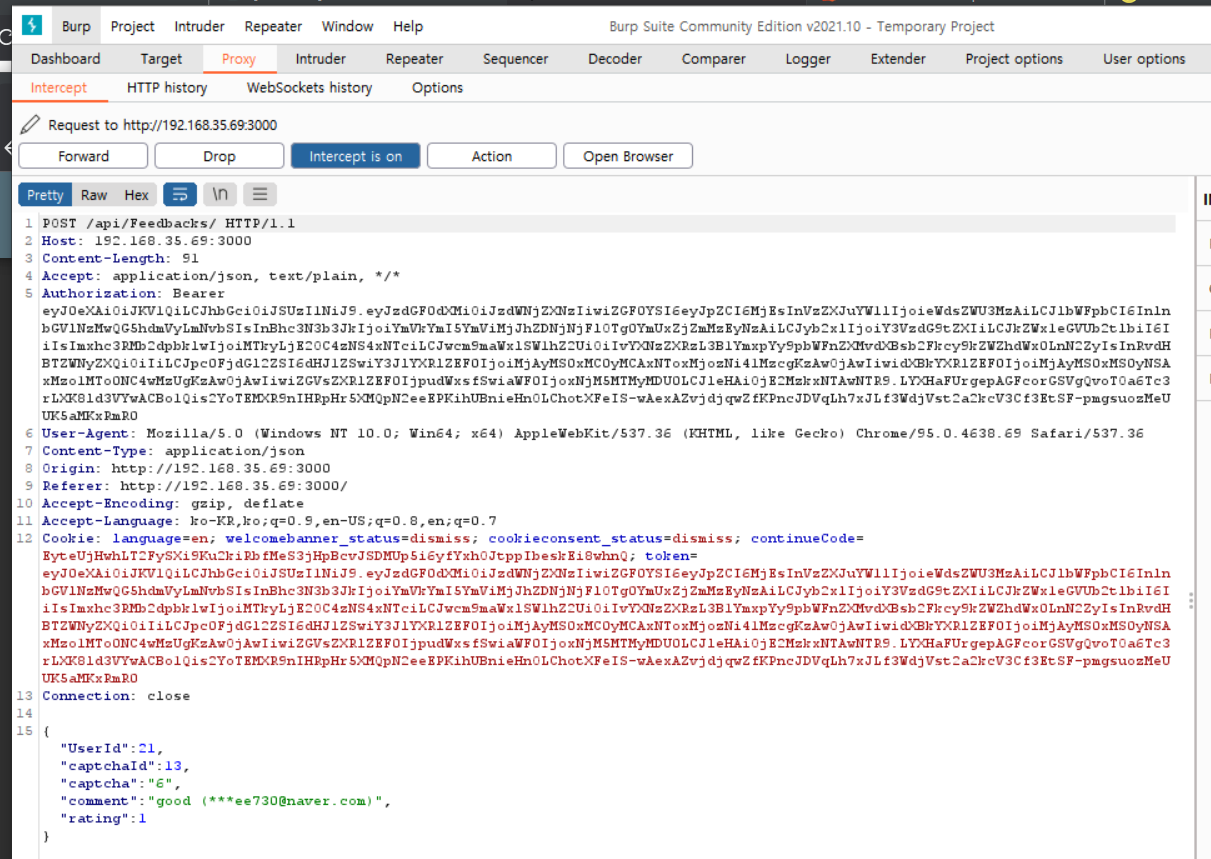Toggle the show non-printable characters \n button

220,194
